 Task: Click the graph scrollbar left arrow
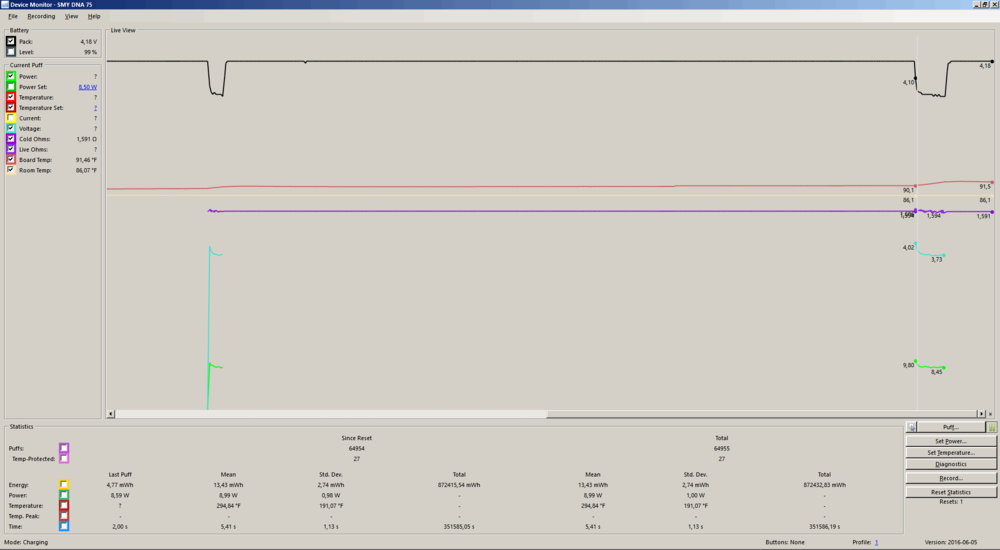[x=111, y=414]
